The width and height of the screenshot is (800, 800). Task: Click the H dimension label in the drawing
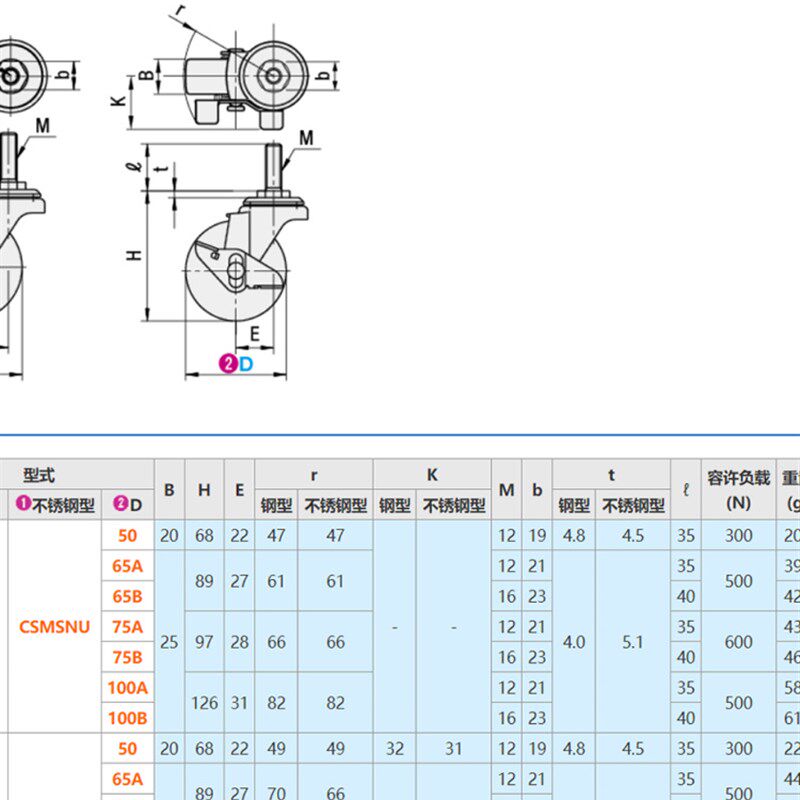click(134, 255)
